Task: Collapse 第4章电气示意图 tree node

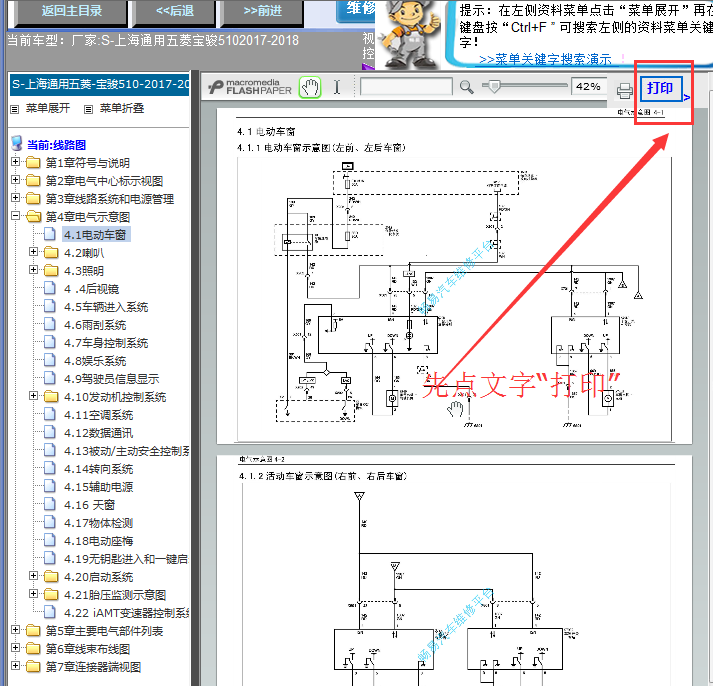Action: point(15,215)
